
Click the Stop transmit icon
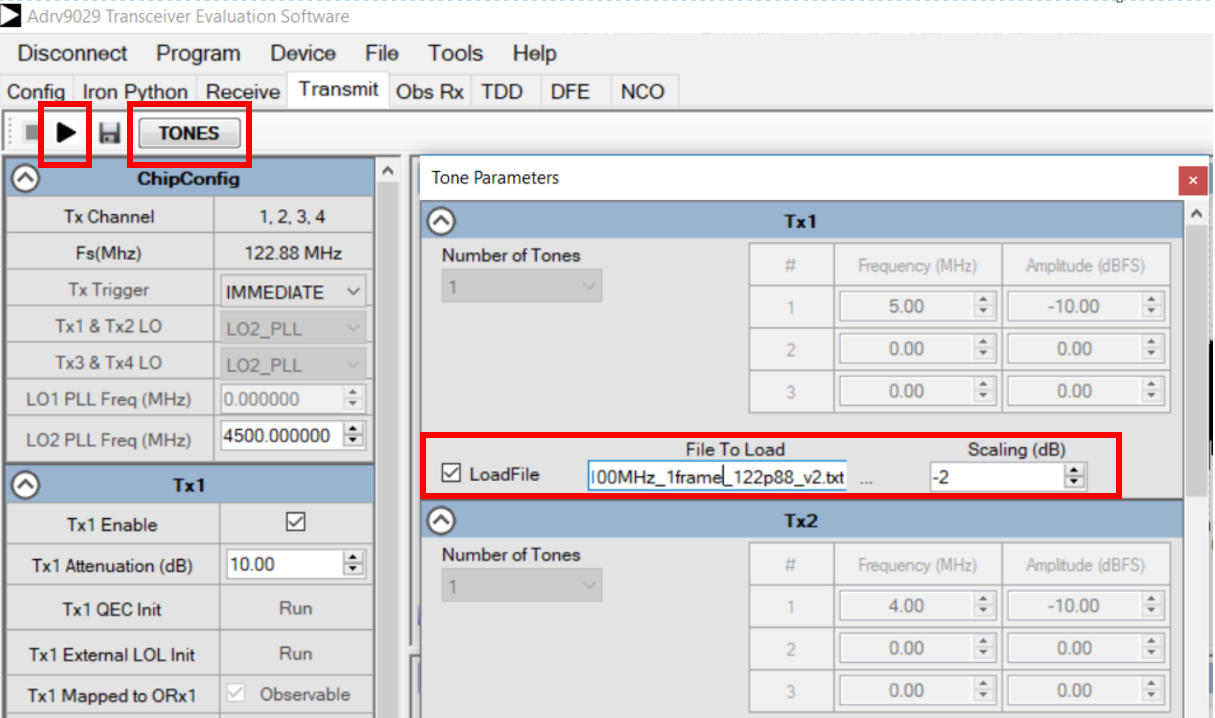pyautogui.click(x=31, y=132)
